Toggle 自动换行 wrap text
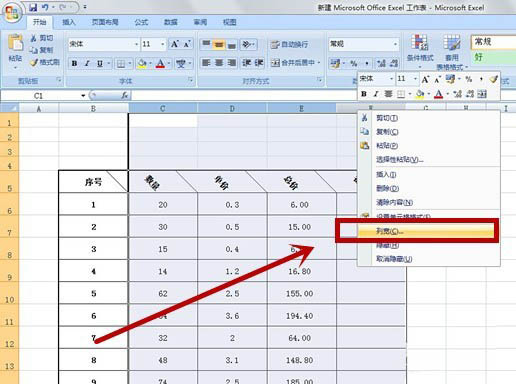516x384 pixels. point(289,44)
